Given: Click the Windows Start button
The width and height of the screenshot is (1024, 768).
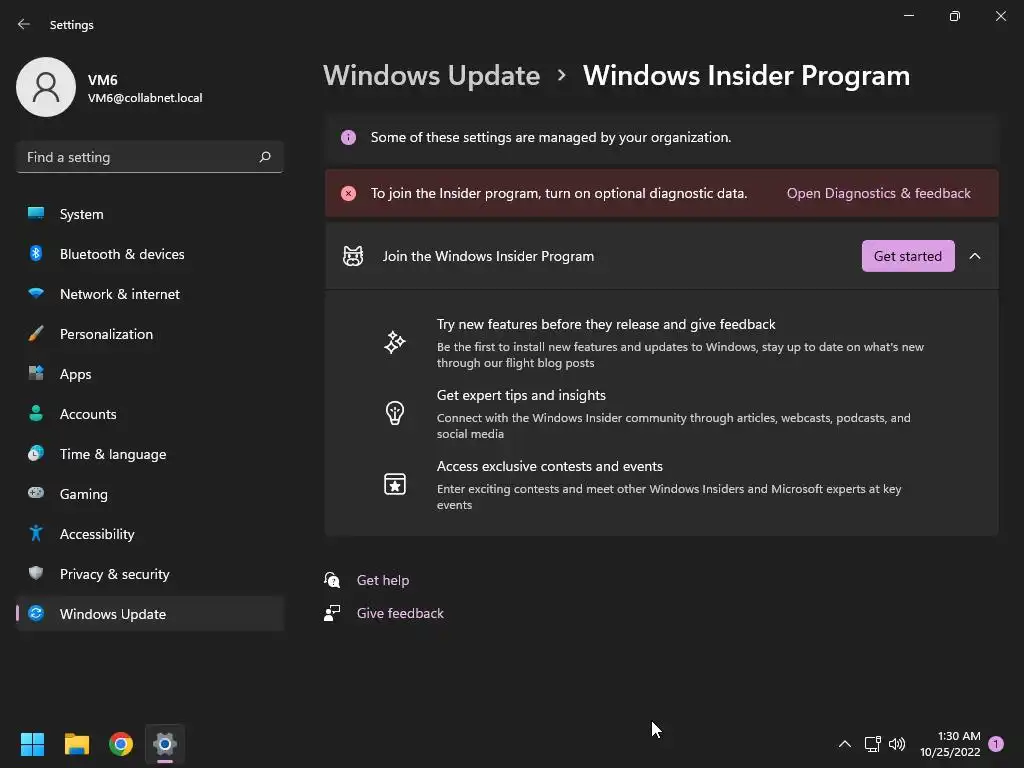Looking at the screenshot, I should [x=33, y=744].
